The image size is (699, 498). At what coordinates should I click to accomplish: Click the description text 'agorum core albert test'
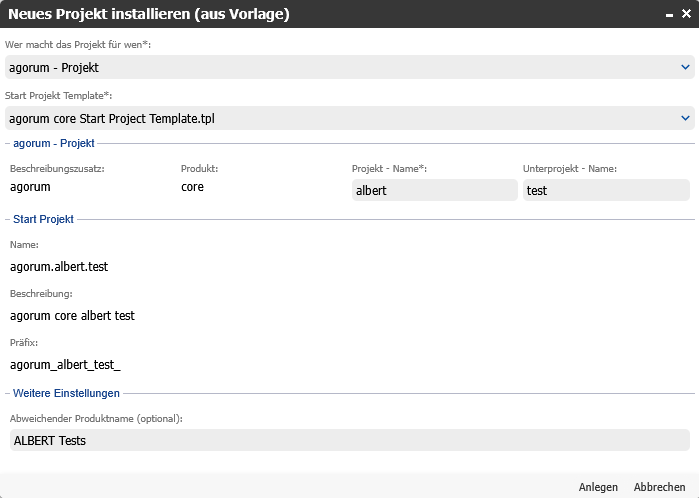pyautogui.click(x=72, y=316)
